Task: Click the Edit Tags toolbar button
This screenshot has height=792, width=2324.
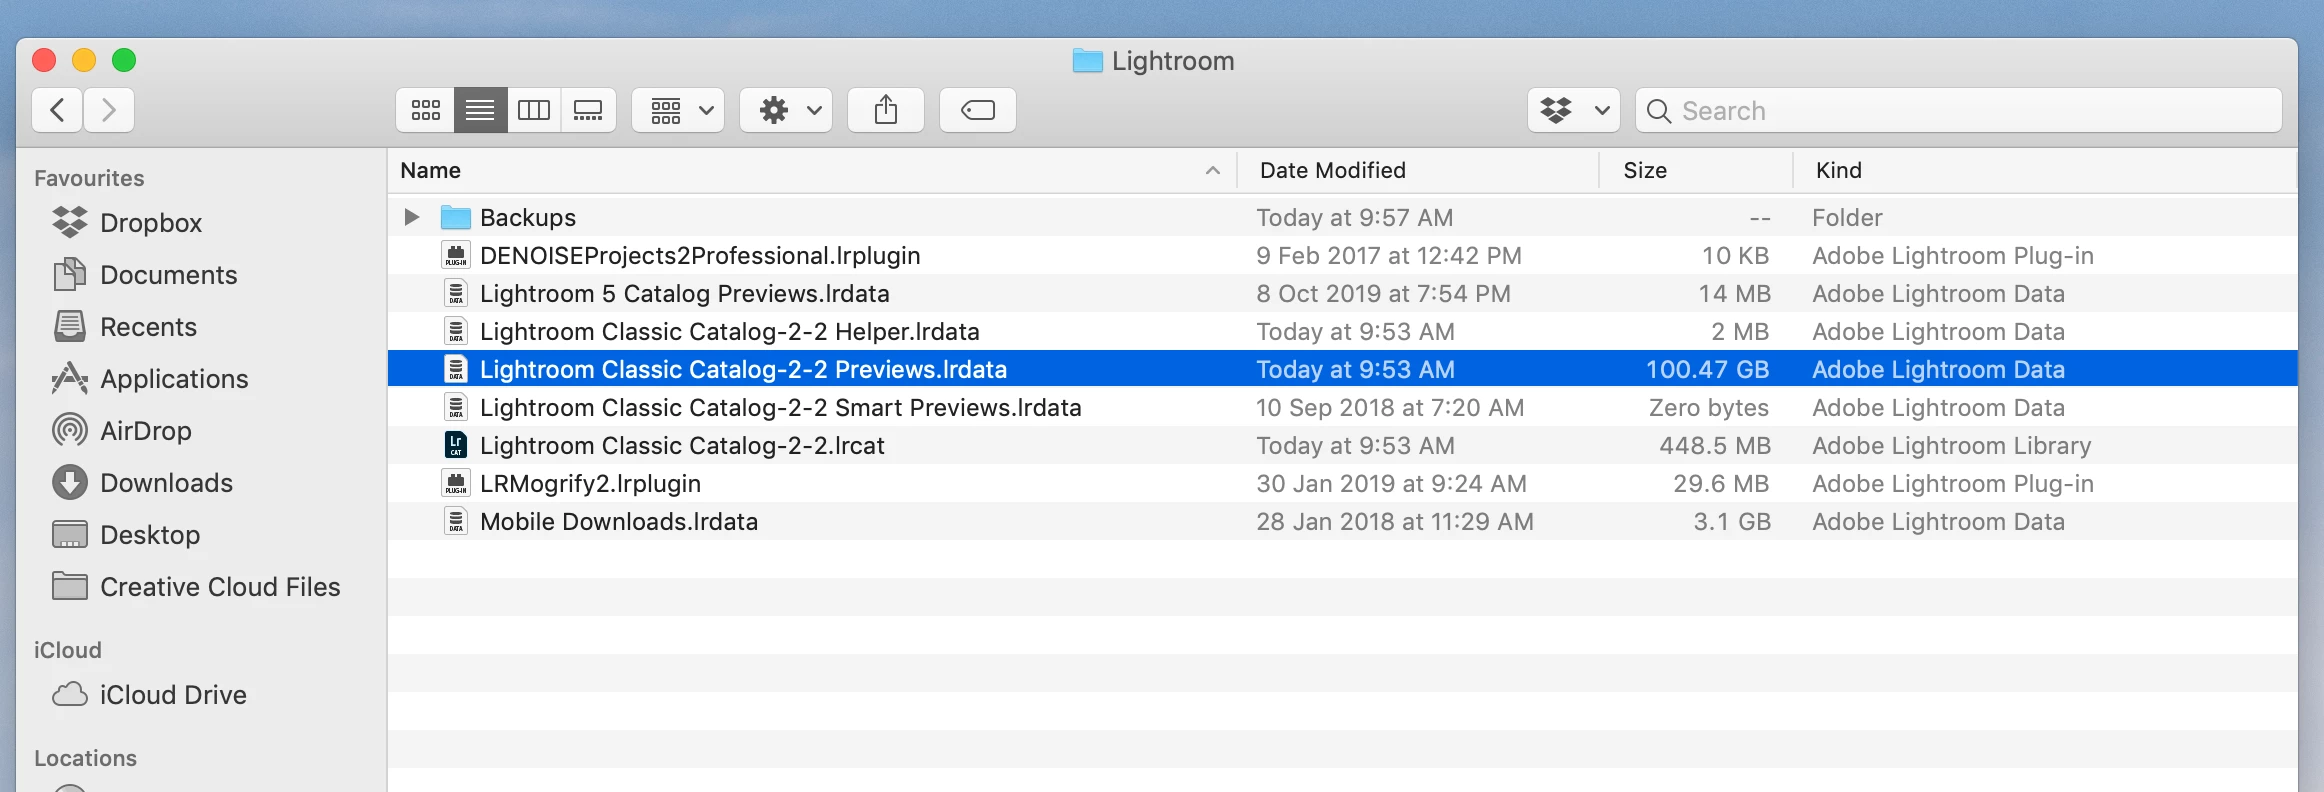Action: 978,110
